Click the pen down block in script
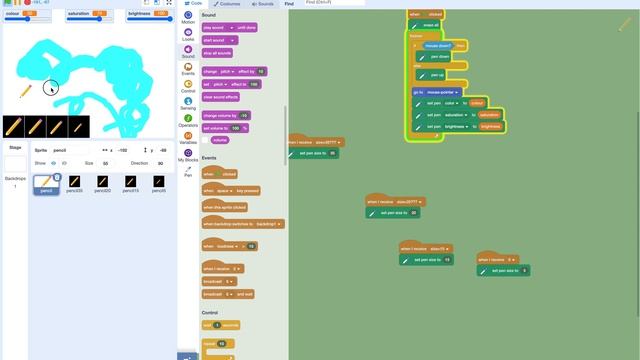The height and width of the screenshot is (360, 640). click(433, 57)
